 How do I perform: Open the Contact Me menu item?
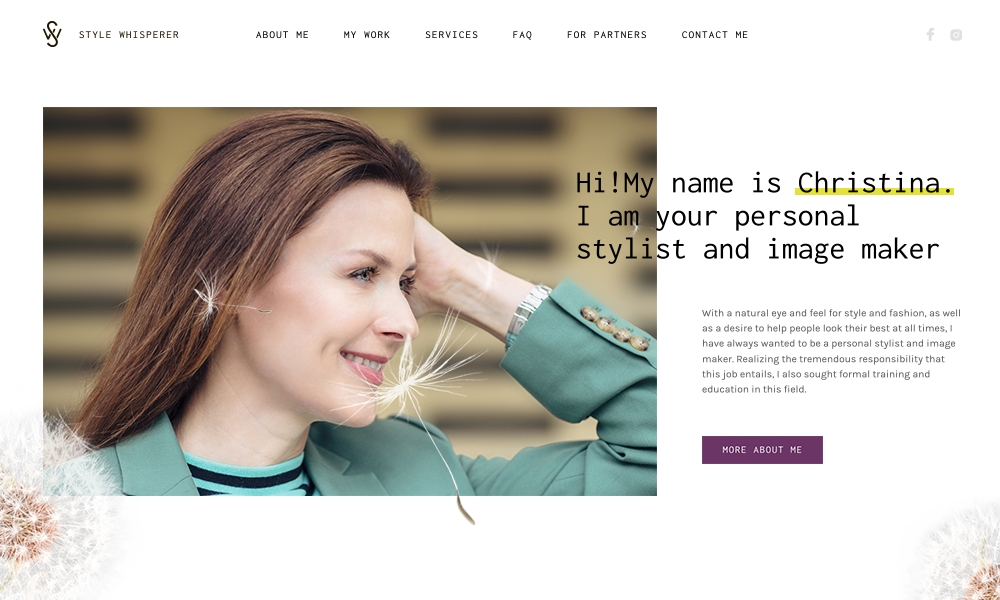click(714, 34)
